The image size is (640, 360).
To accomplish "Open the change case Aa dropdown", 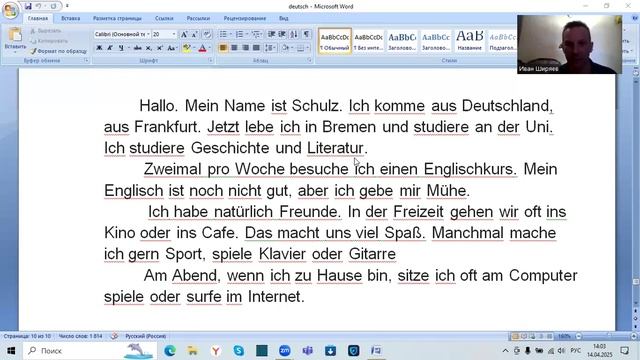I will [172, 48].
